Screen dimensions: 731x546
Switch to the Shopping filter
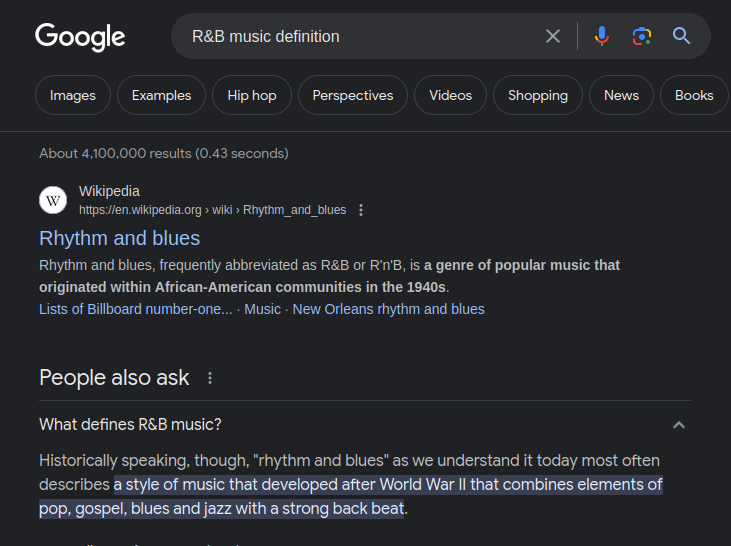click(538, 95)
